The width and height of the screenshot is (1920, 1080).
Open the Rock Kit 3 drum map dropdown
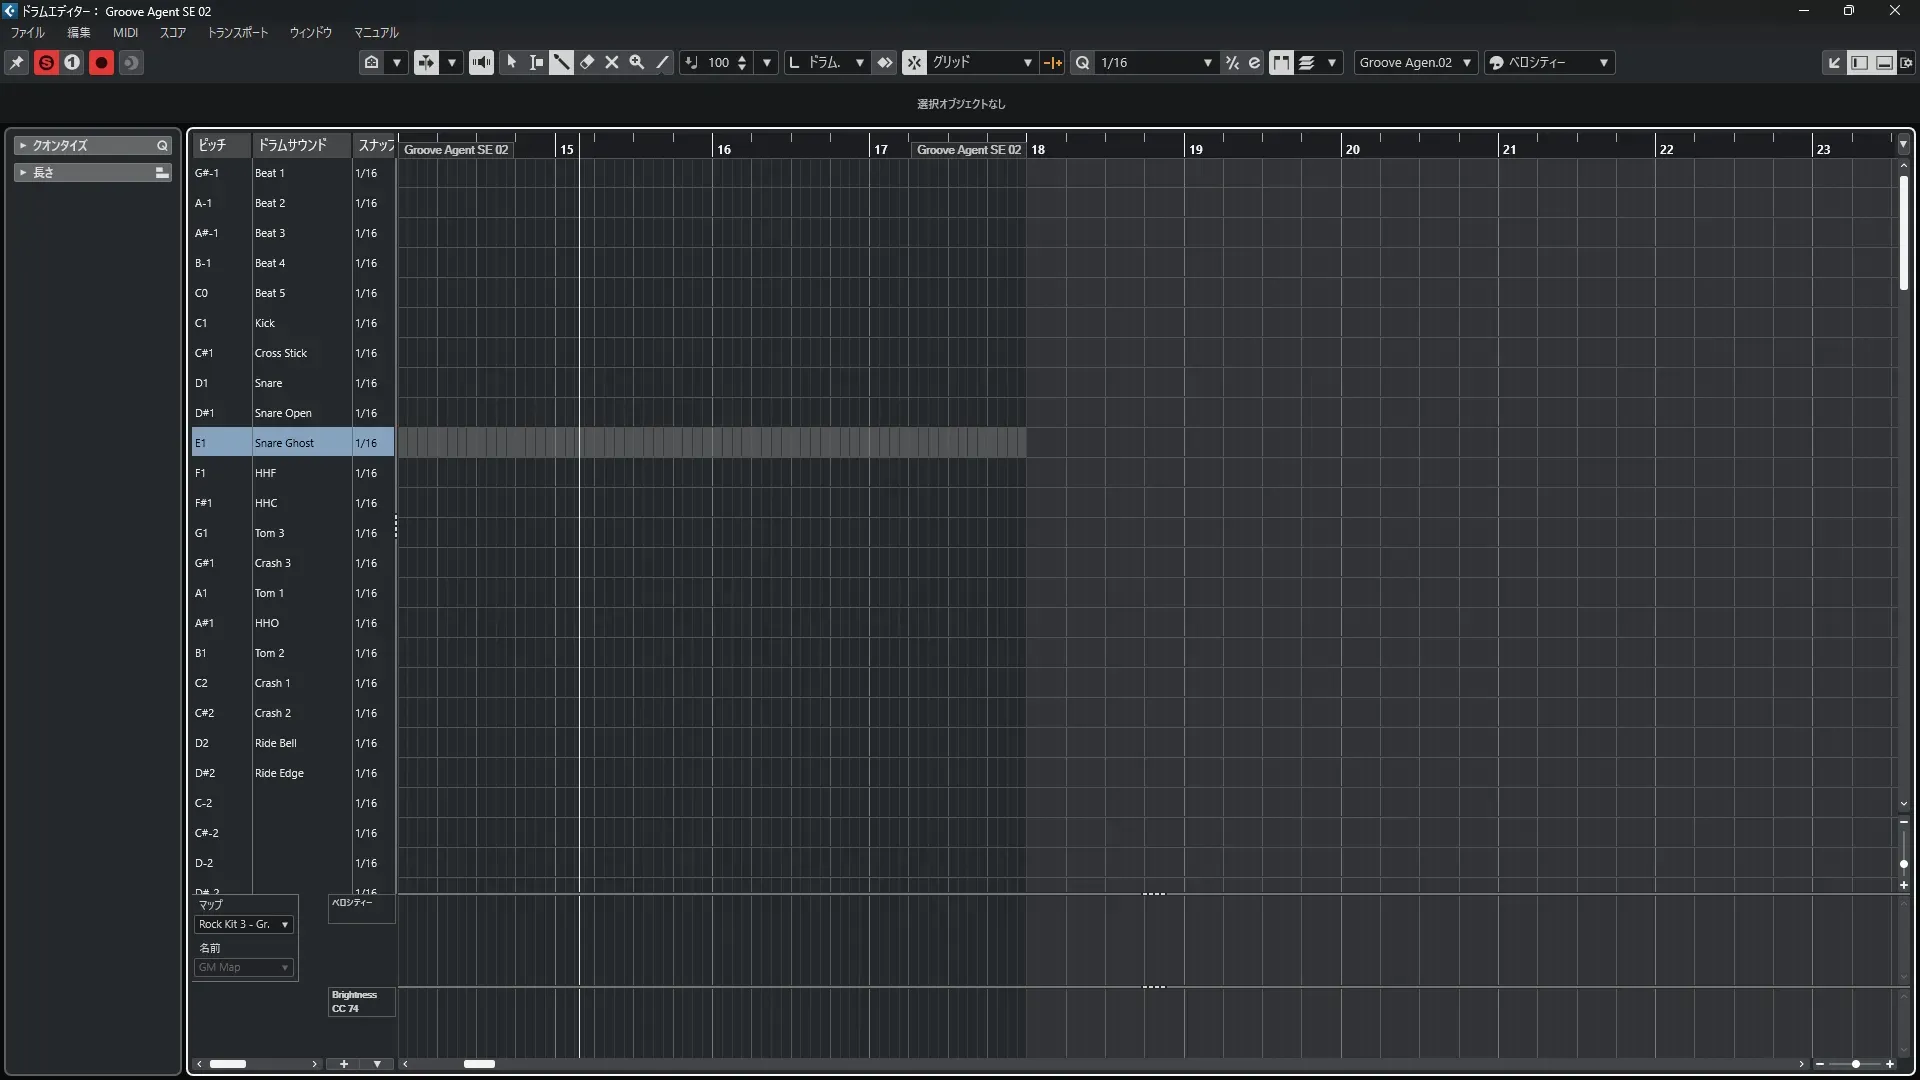[244, 925]
